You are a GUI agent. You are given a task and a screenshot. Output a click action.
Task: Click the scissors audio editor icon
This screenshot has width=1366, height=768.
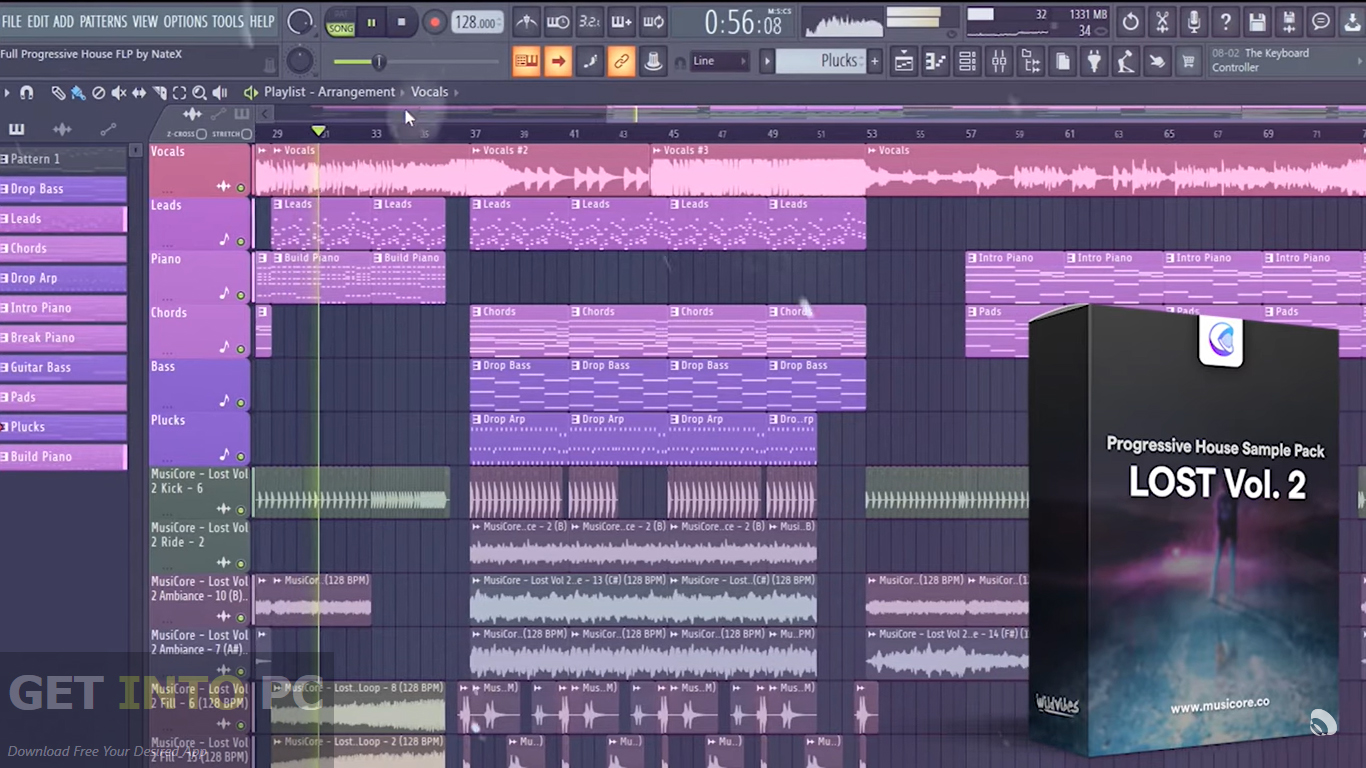click(1162, 21)
